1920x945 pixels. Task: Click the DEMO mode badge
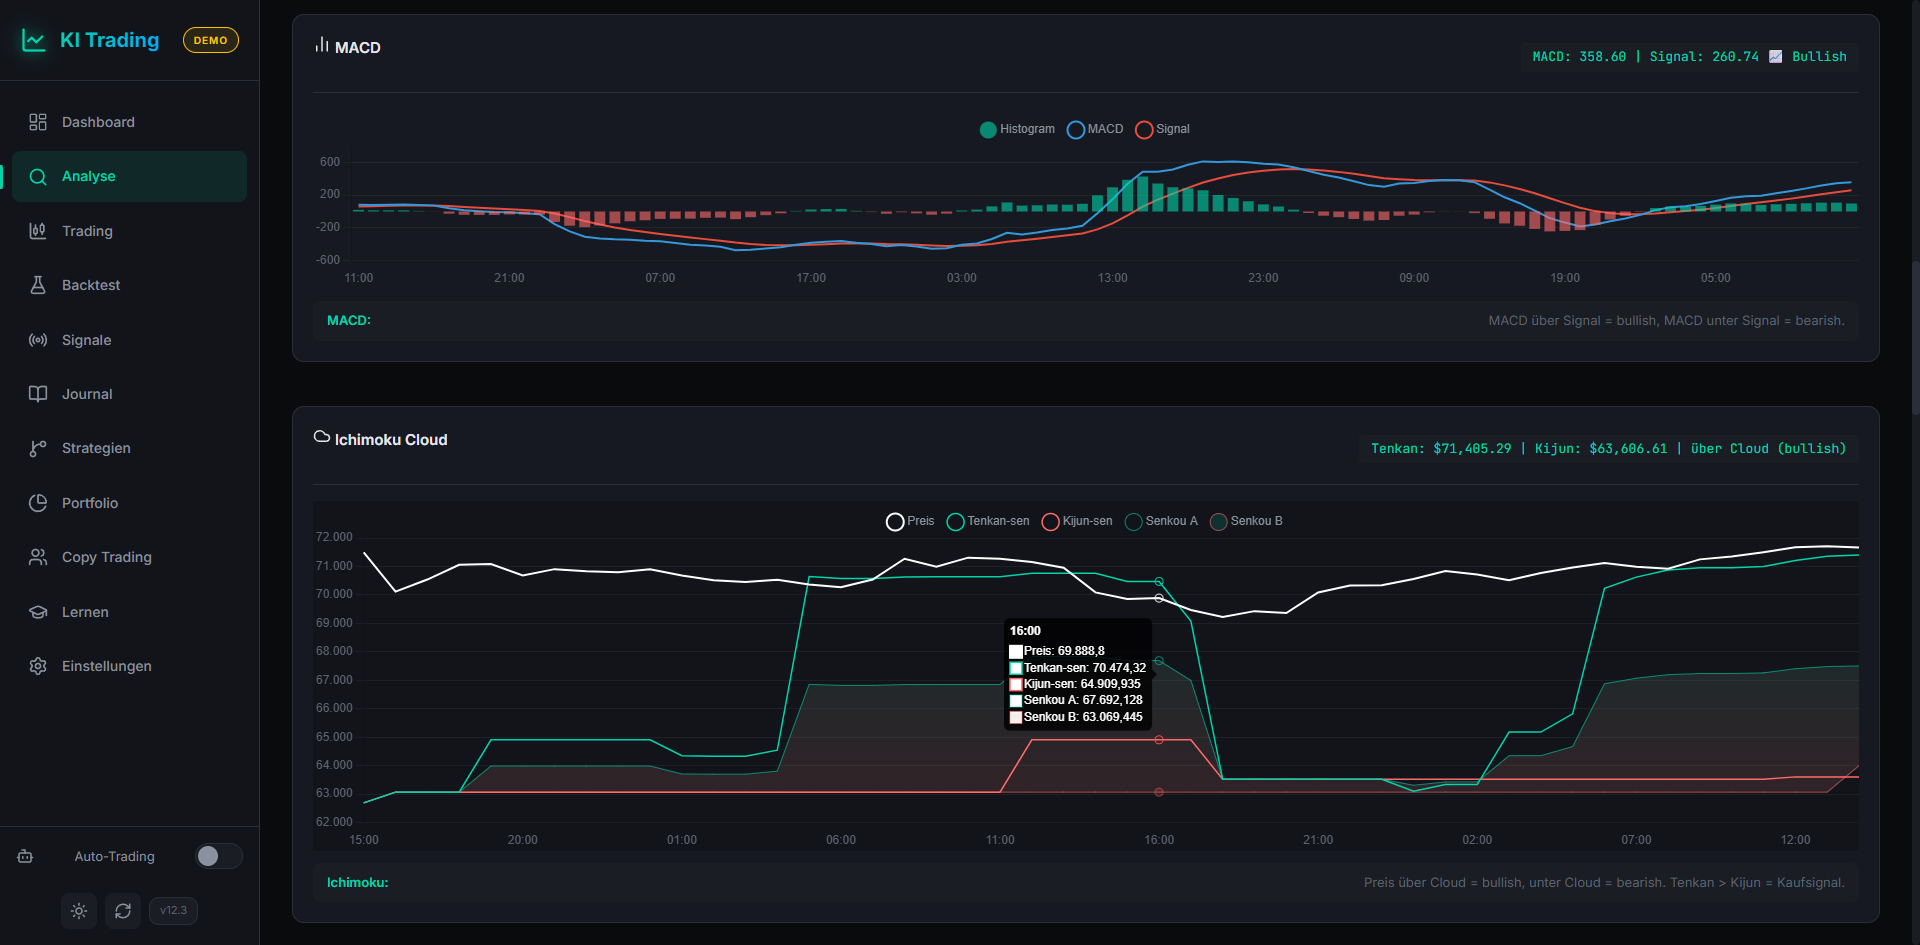[x=210, y=40]
